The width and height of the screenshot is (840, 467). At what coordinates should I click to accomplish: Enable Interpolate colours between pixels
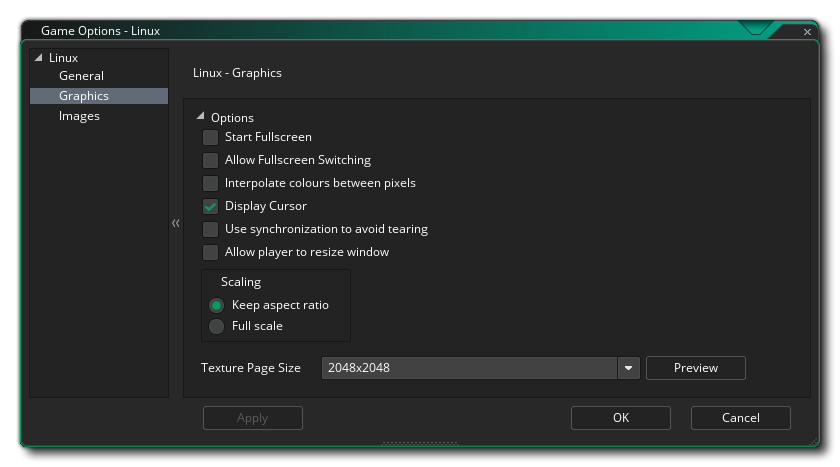point(210,183)
